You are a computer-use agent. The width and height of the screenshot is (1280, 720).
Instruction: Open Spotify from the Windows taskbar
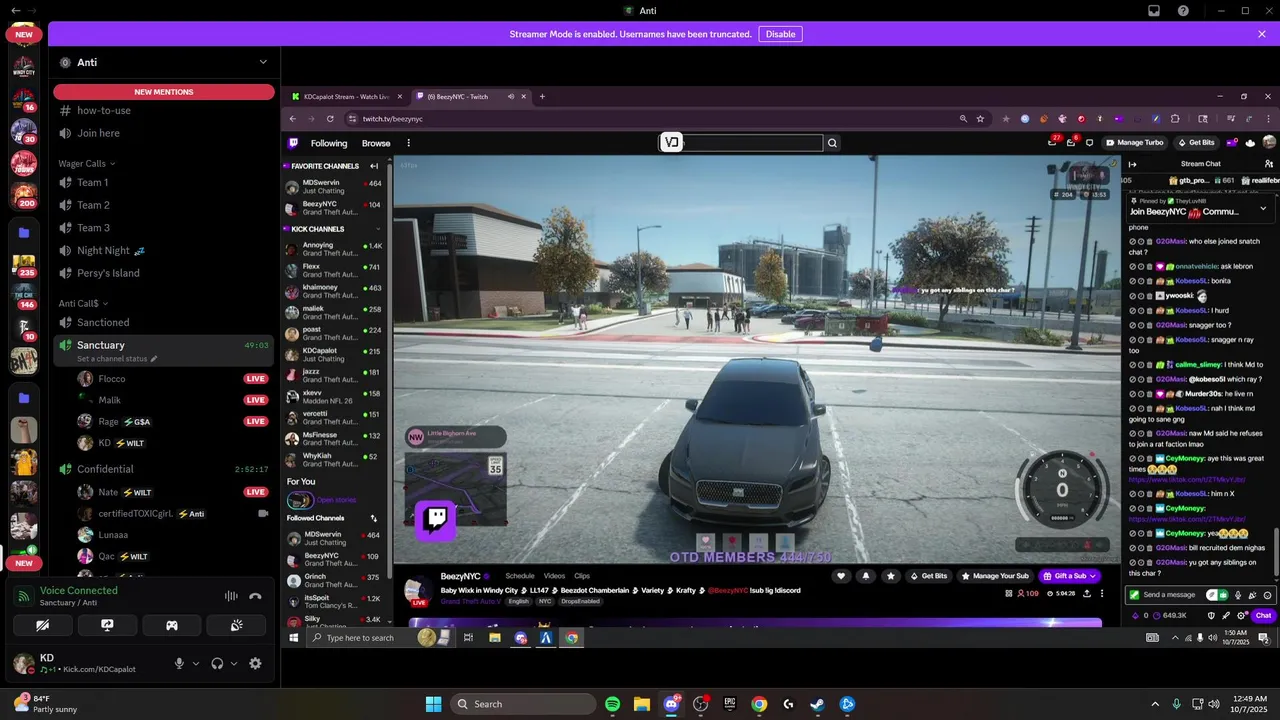[613, 704]
